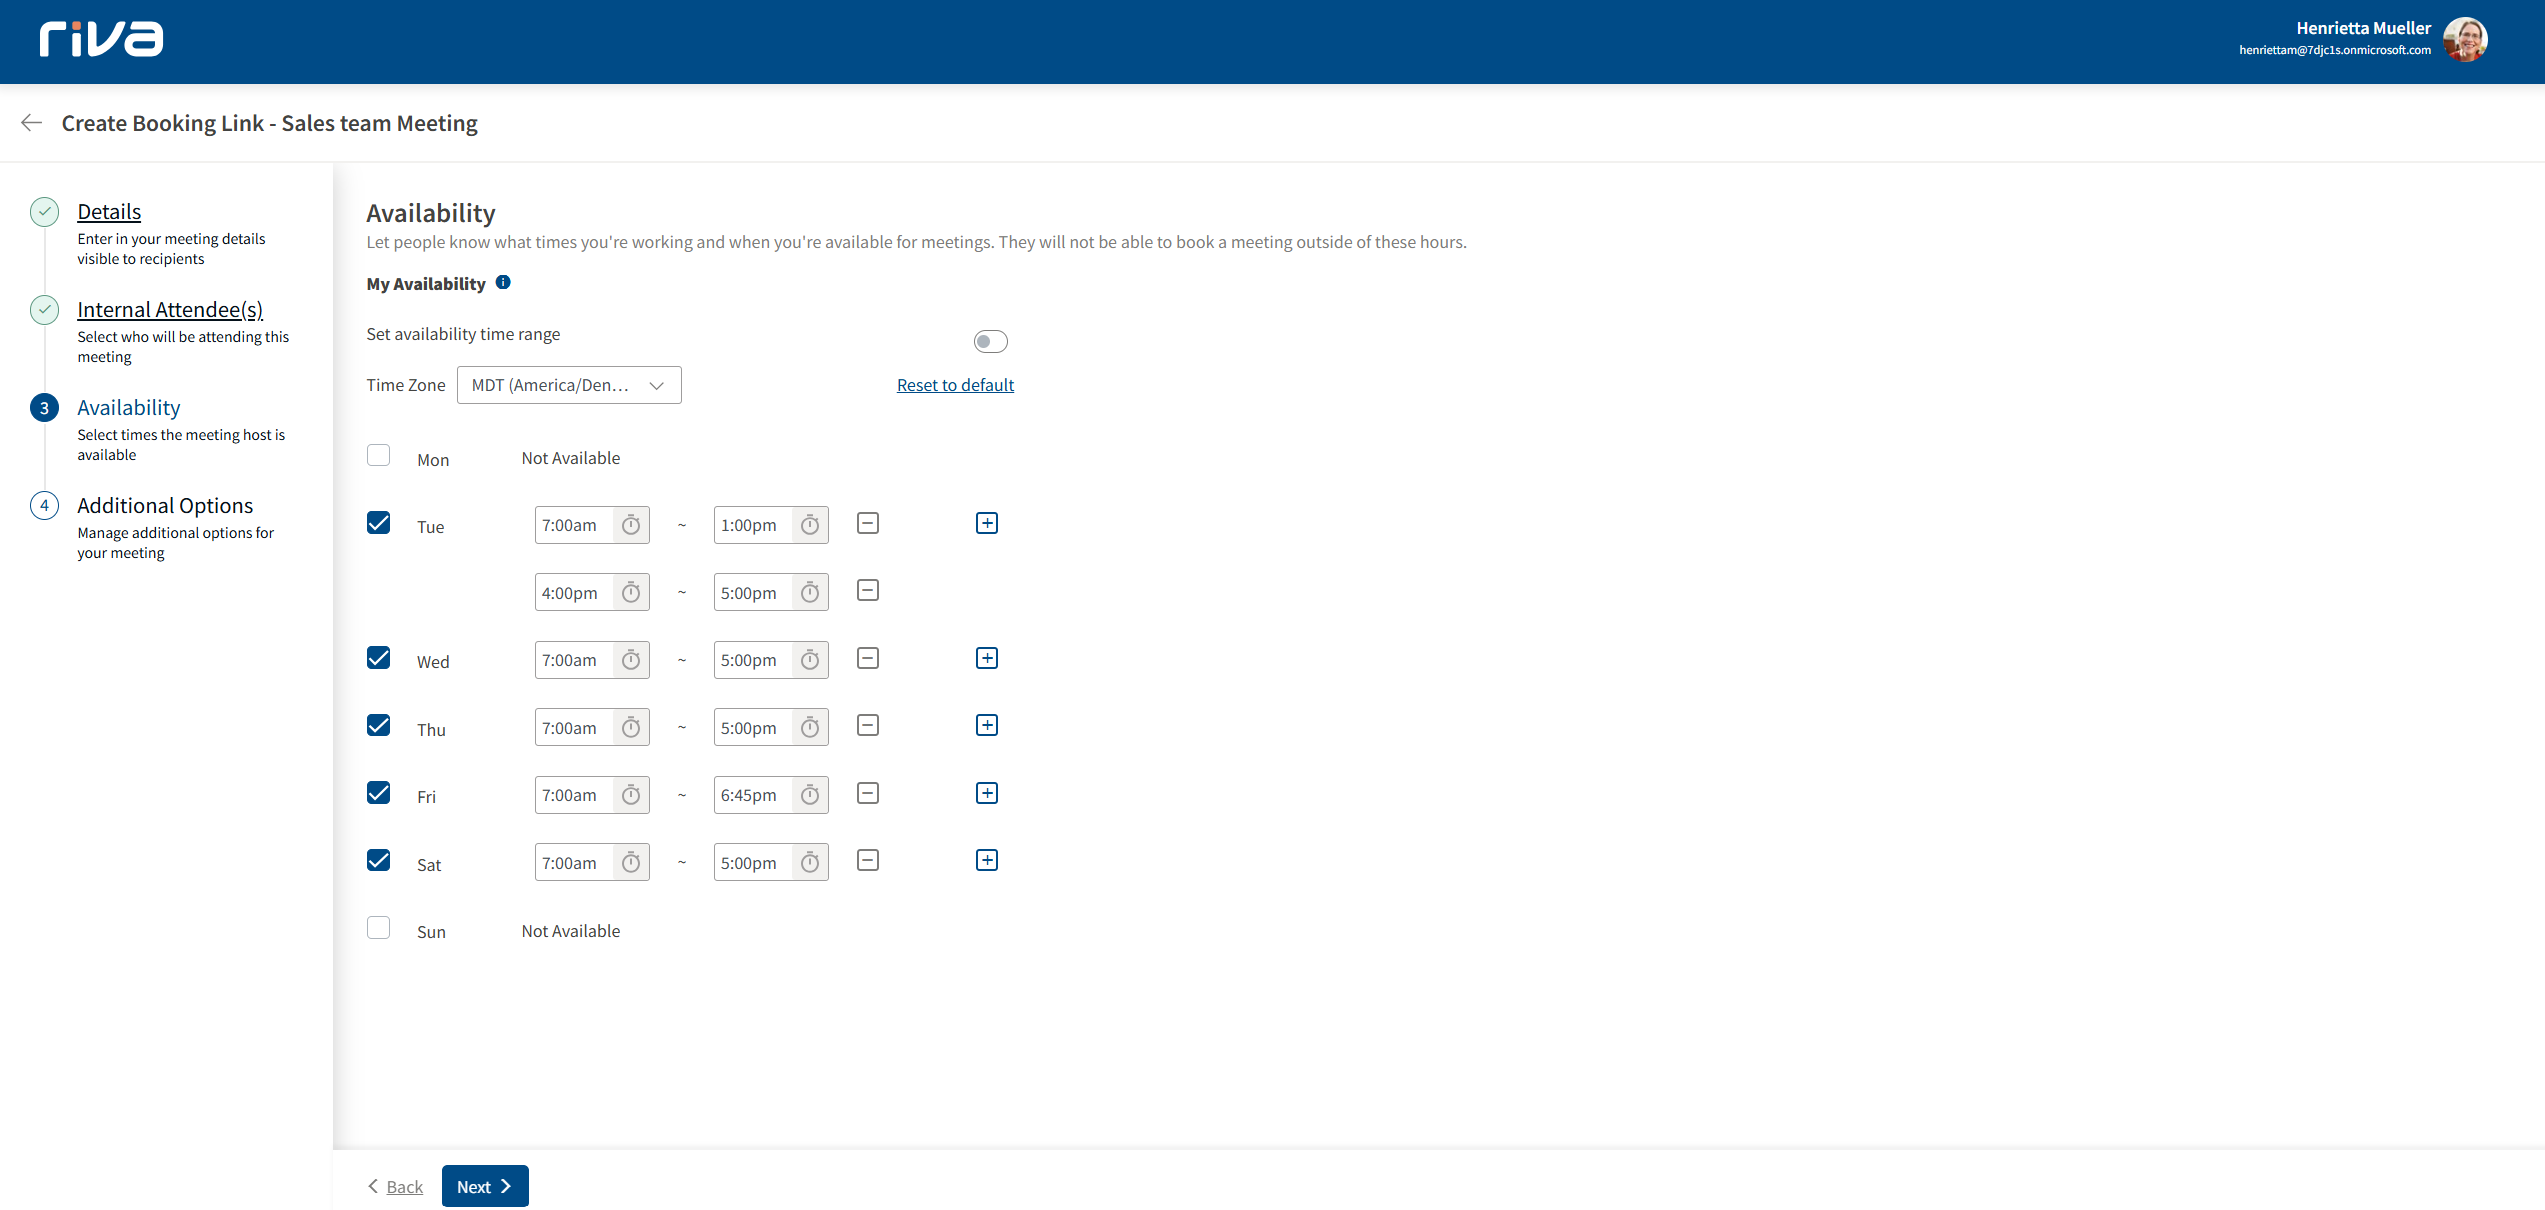Open time picker for Thu 7:00am start
The height and width of the screenshot is (1210, 2545).
(631, 728)
